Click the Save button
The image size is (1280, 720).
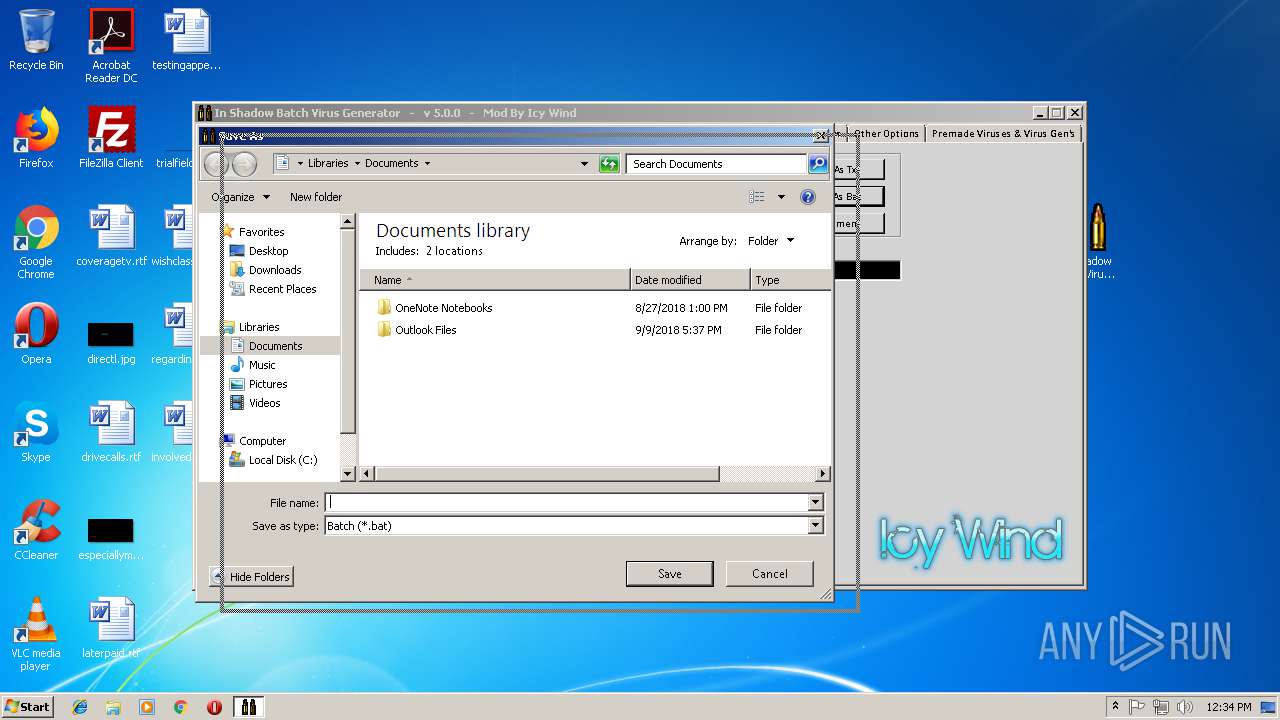(670, 574)
